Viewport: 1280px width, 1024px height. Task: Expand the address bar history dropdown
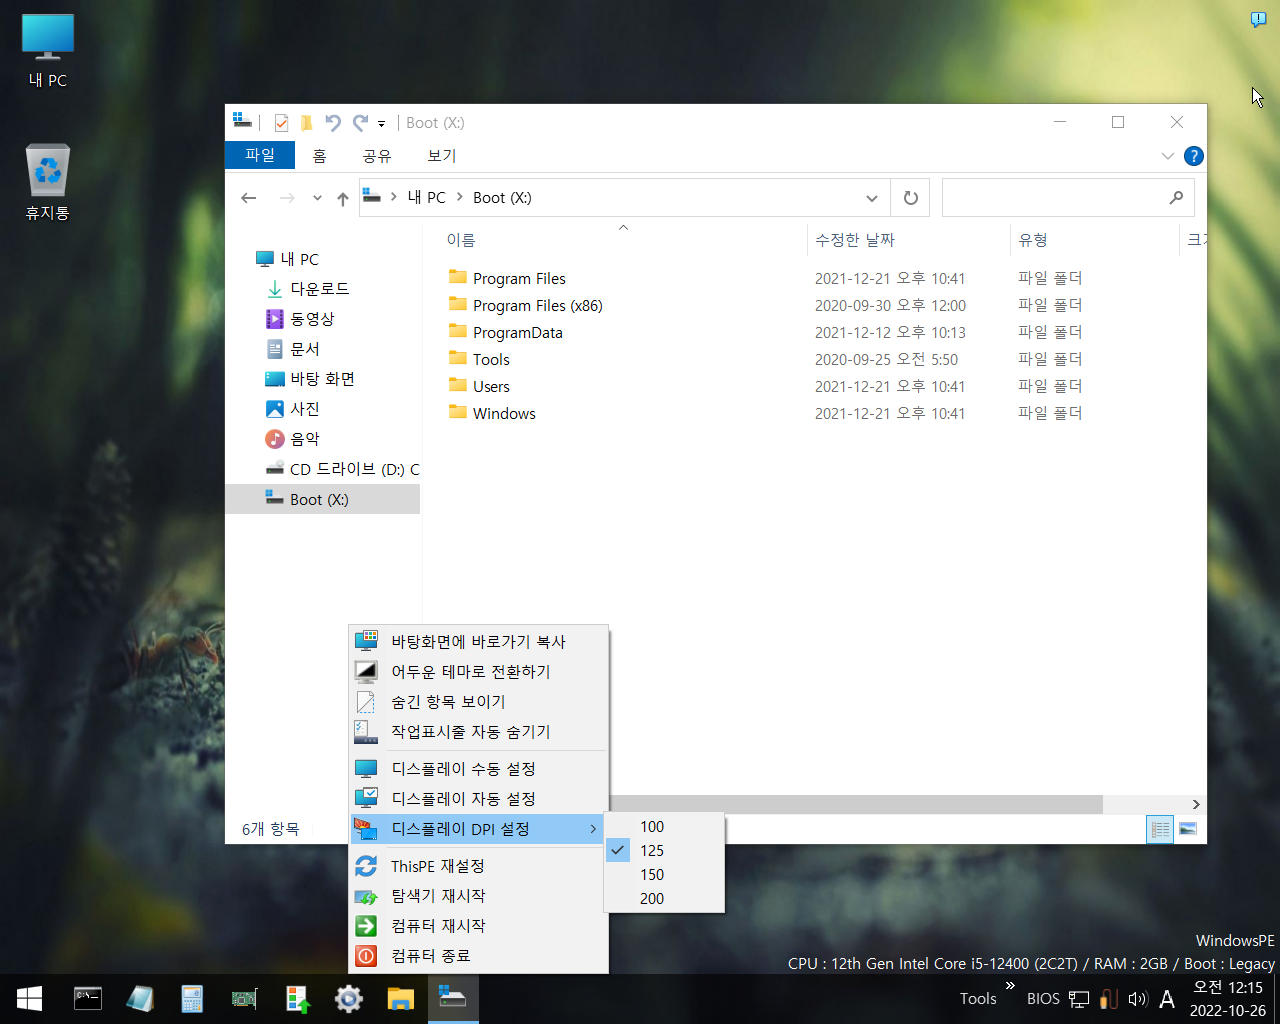coord(872,198)
